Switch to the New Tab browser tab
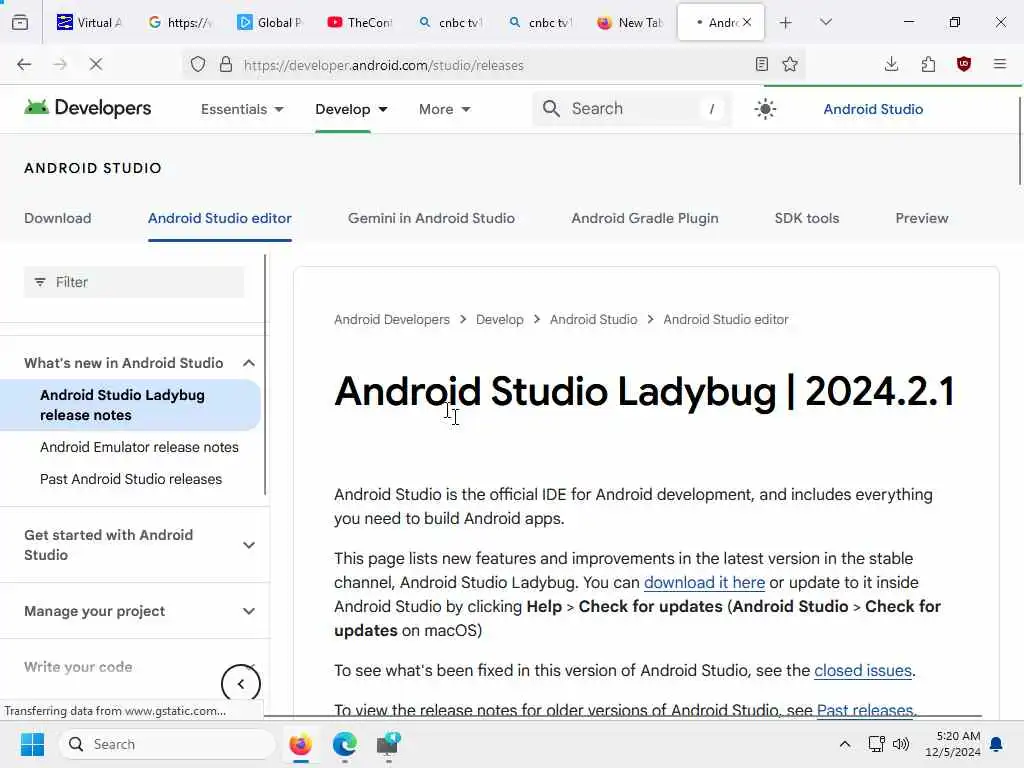 pyautogui.click(x=630, y=22)
